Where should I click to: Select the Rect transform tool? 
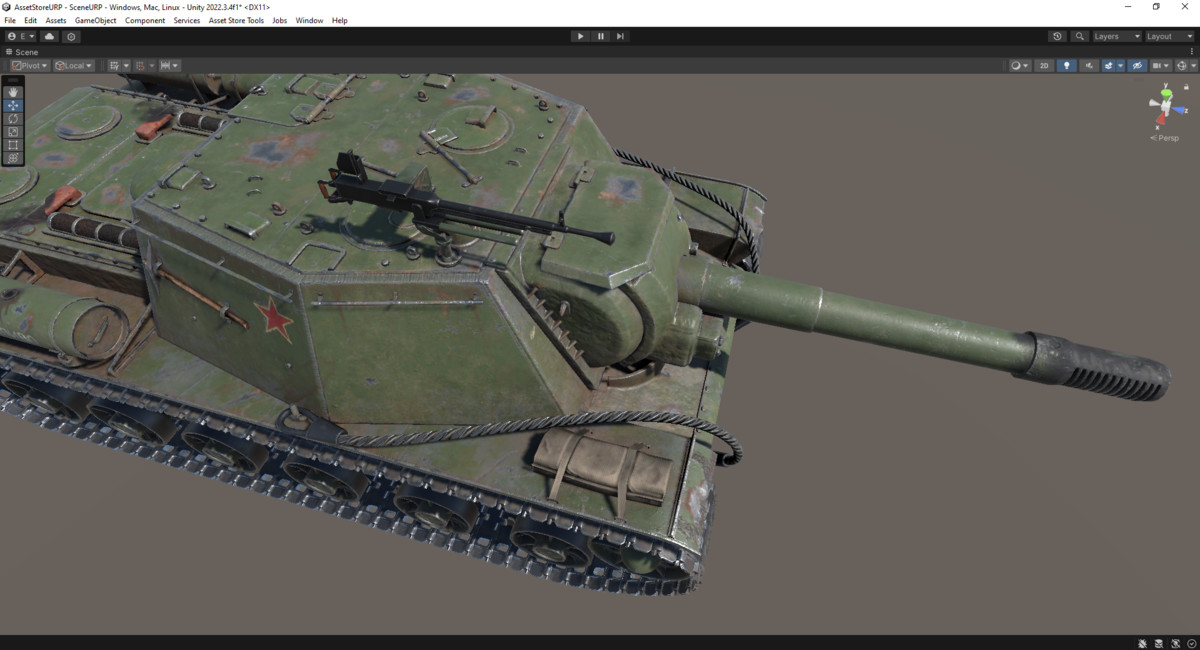(13, 145)
